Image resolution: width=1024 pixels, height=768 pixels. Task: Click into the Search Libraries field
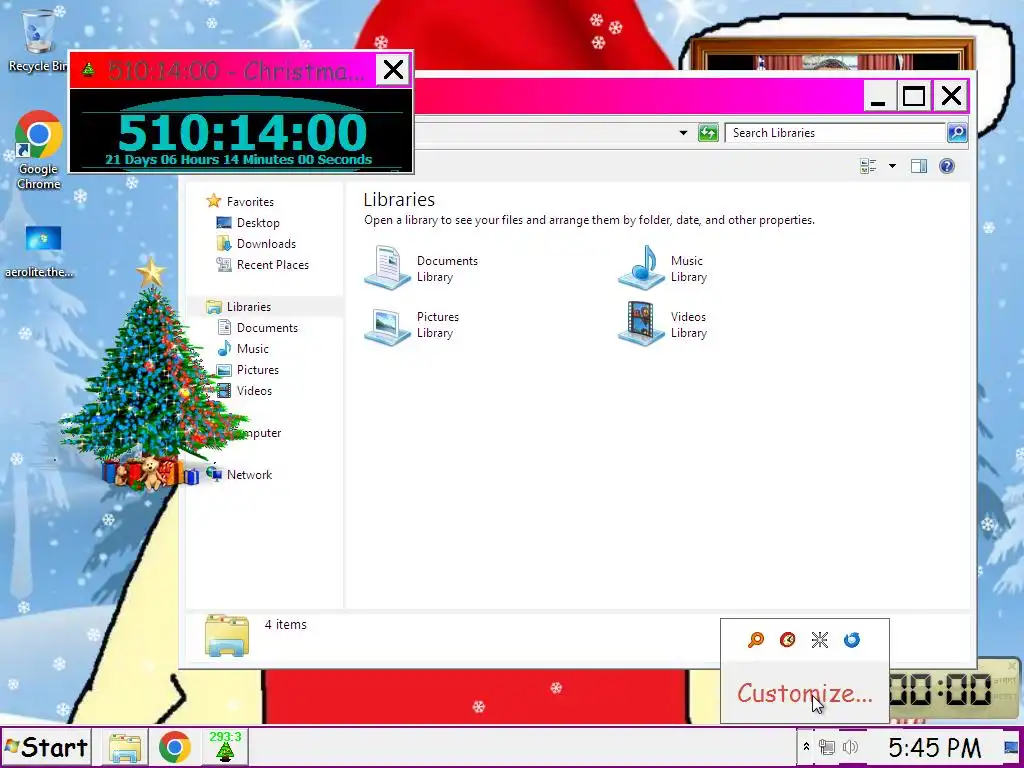[x=836, y=133]
